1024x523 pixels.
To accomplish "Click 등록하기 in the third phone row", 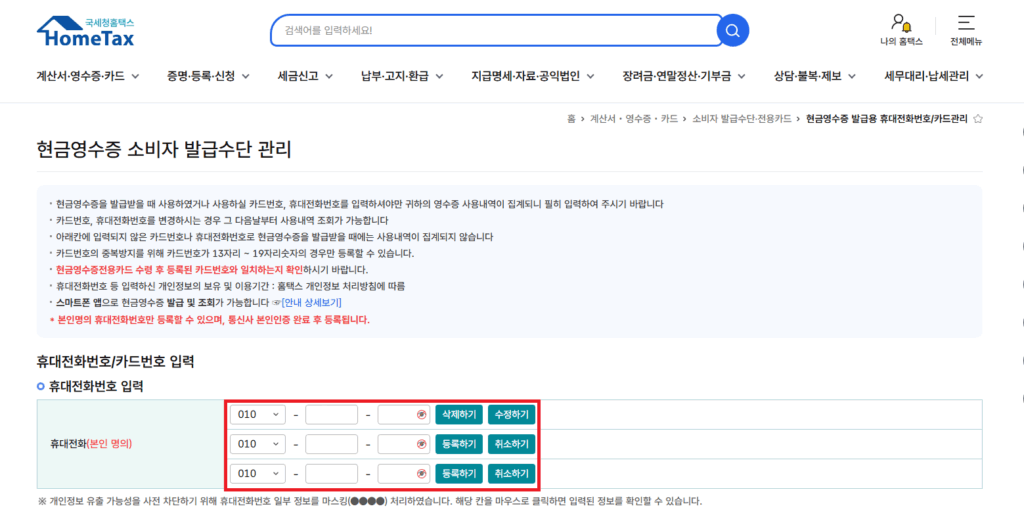I will pyautogui.click(x=459, y=473).
